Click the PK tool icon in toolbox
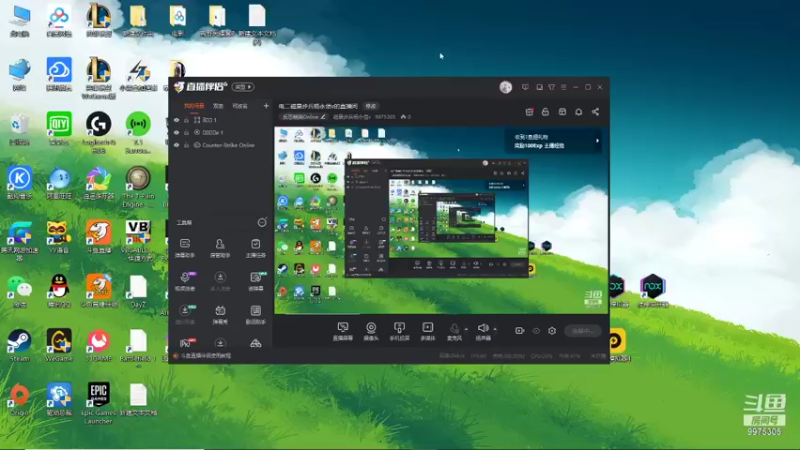The image size is (800, 450). tap(185, 343)
